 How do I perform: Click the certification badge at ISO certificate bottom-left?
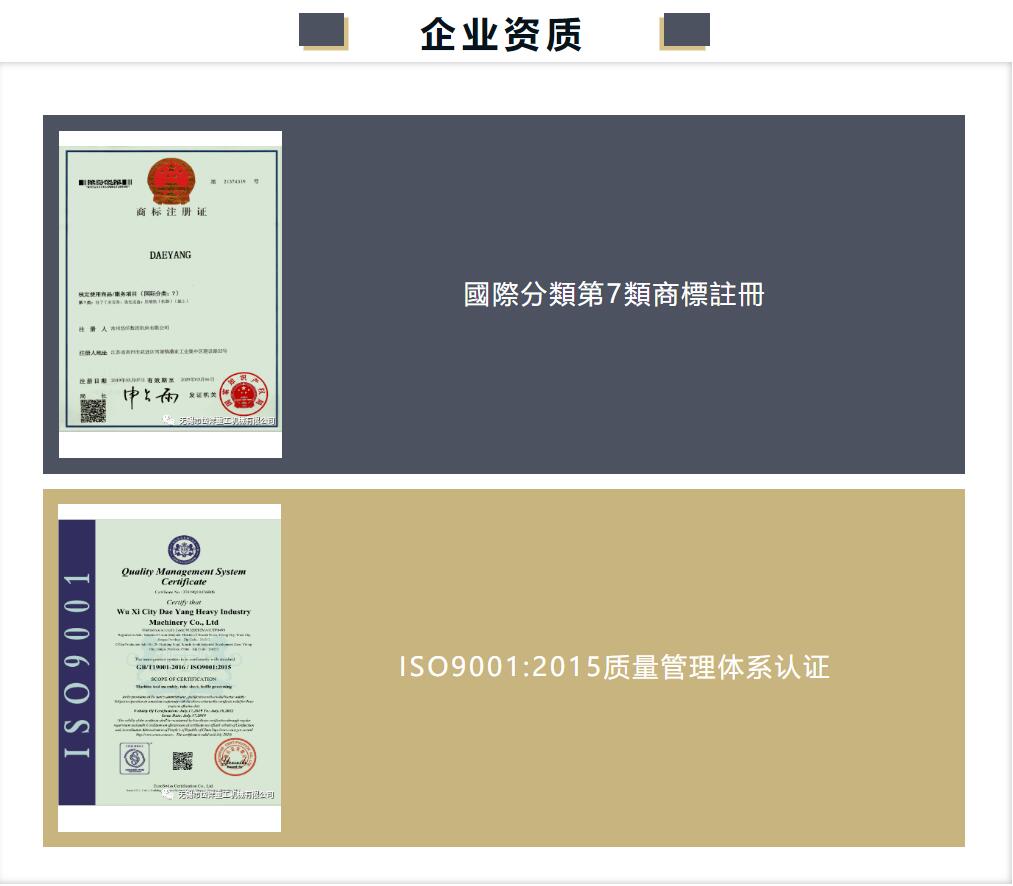[133, 759]
